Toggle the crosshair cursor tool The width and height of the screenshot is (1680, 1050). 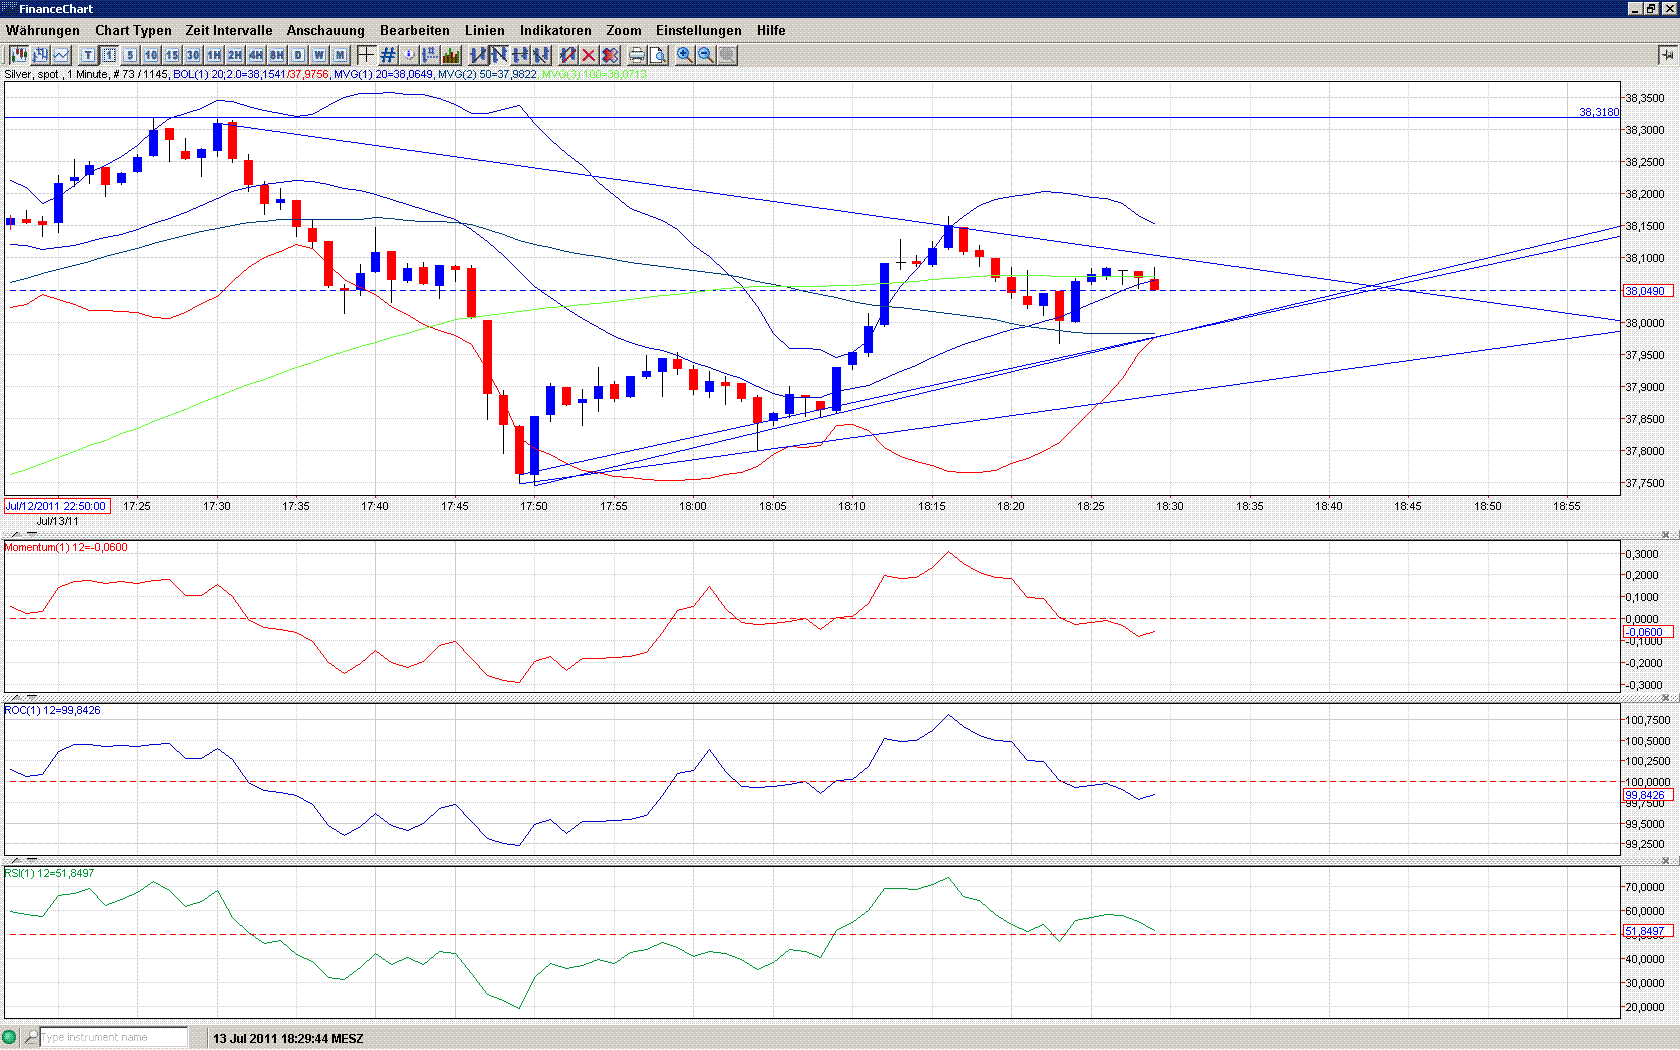[x=366, y=55]
